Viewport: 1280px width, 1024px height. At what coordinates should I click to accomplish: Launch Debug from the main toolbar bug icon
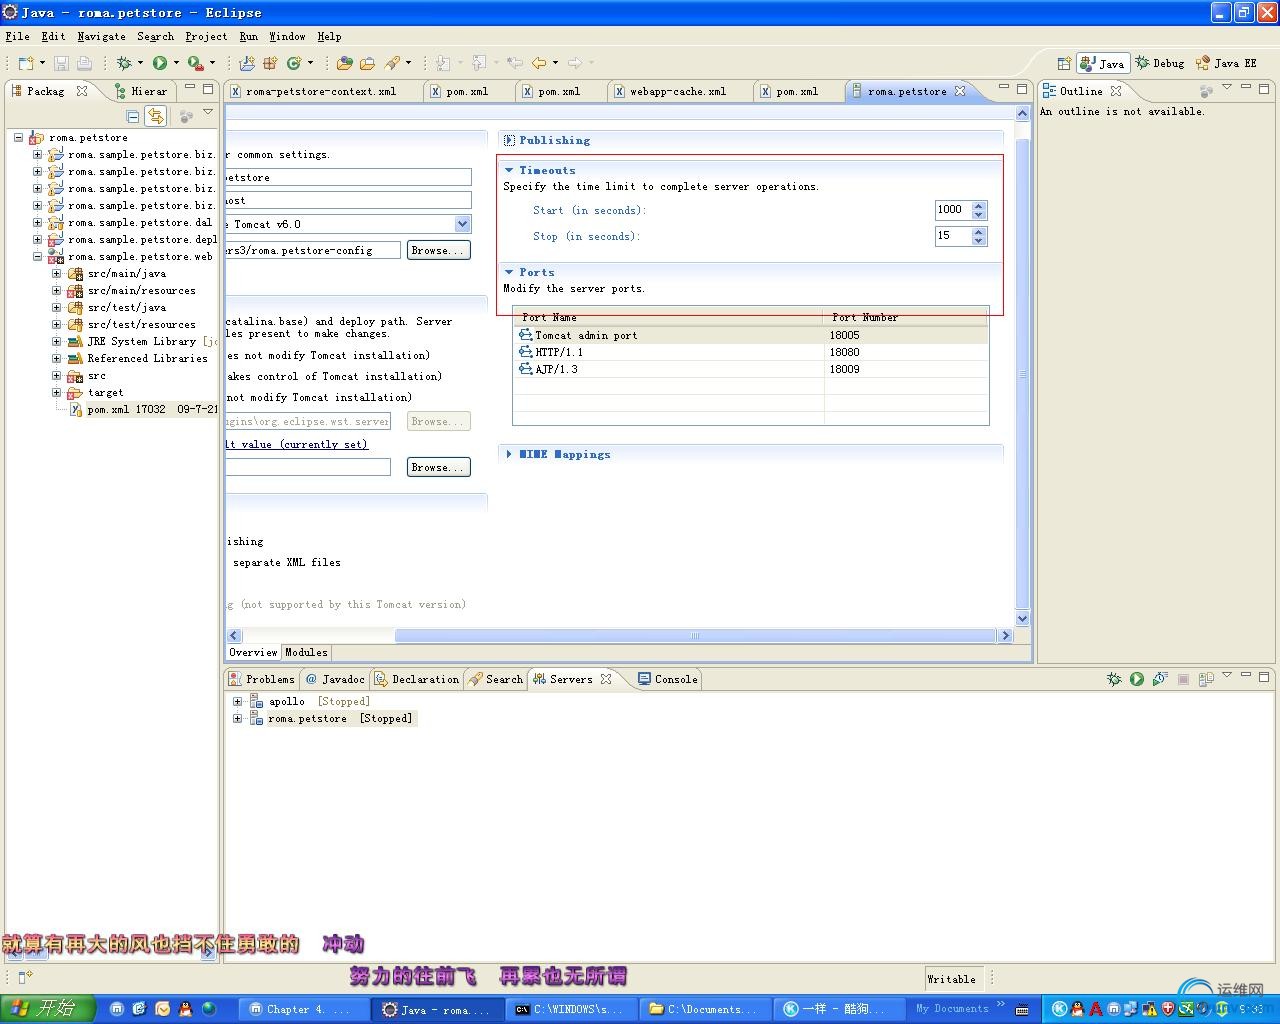124,63
